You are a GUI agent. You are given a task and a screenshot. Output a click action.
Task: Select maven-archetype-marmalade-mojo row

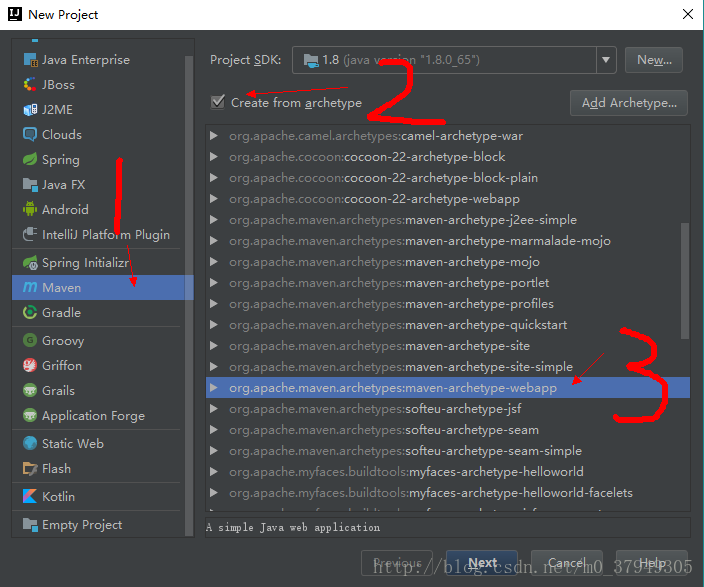click(448, 241)
